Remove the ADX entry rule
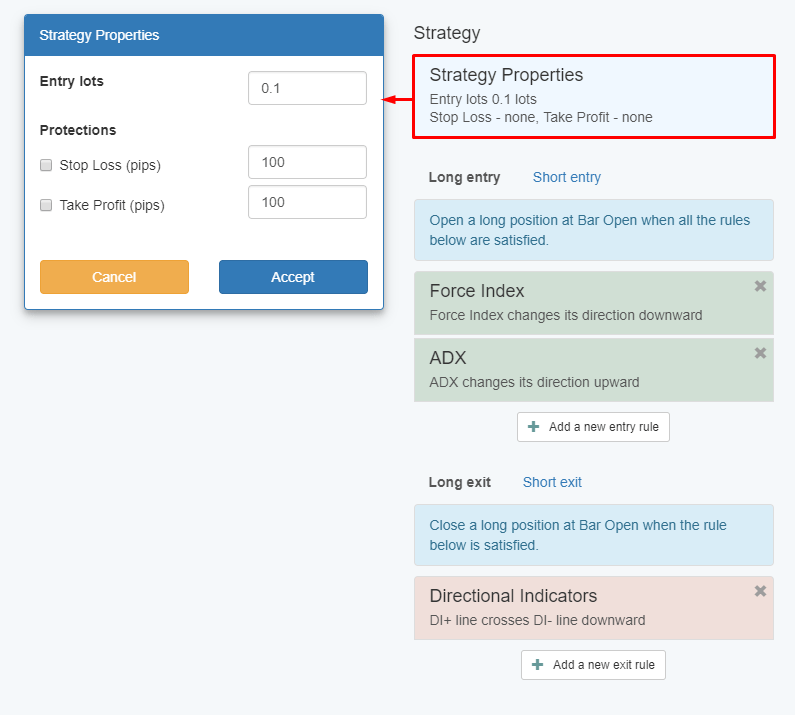The image size is (795, 715). pos(760,353)
